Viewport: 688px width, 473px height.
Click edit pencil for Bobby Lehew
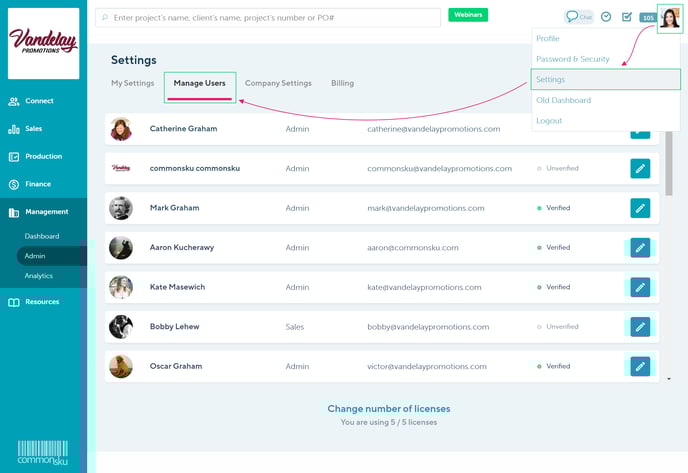(x=640, y=327)
